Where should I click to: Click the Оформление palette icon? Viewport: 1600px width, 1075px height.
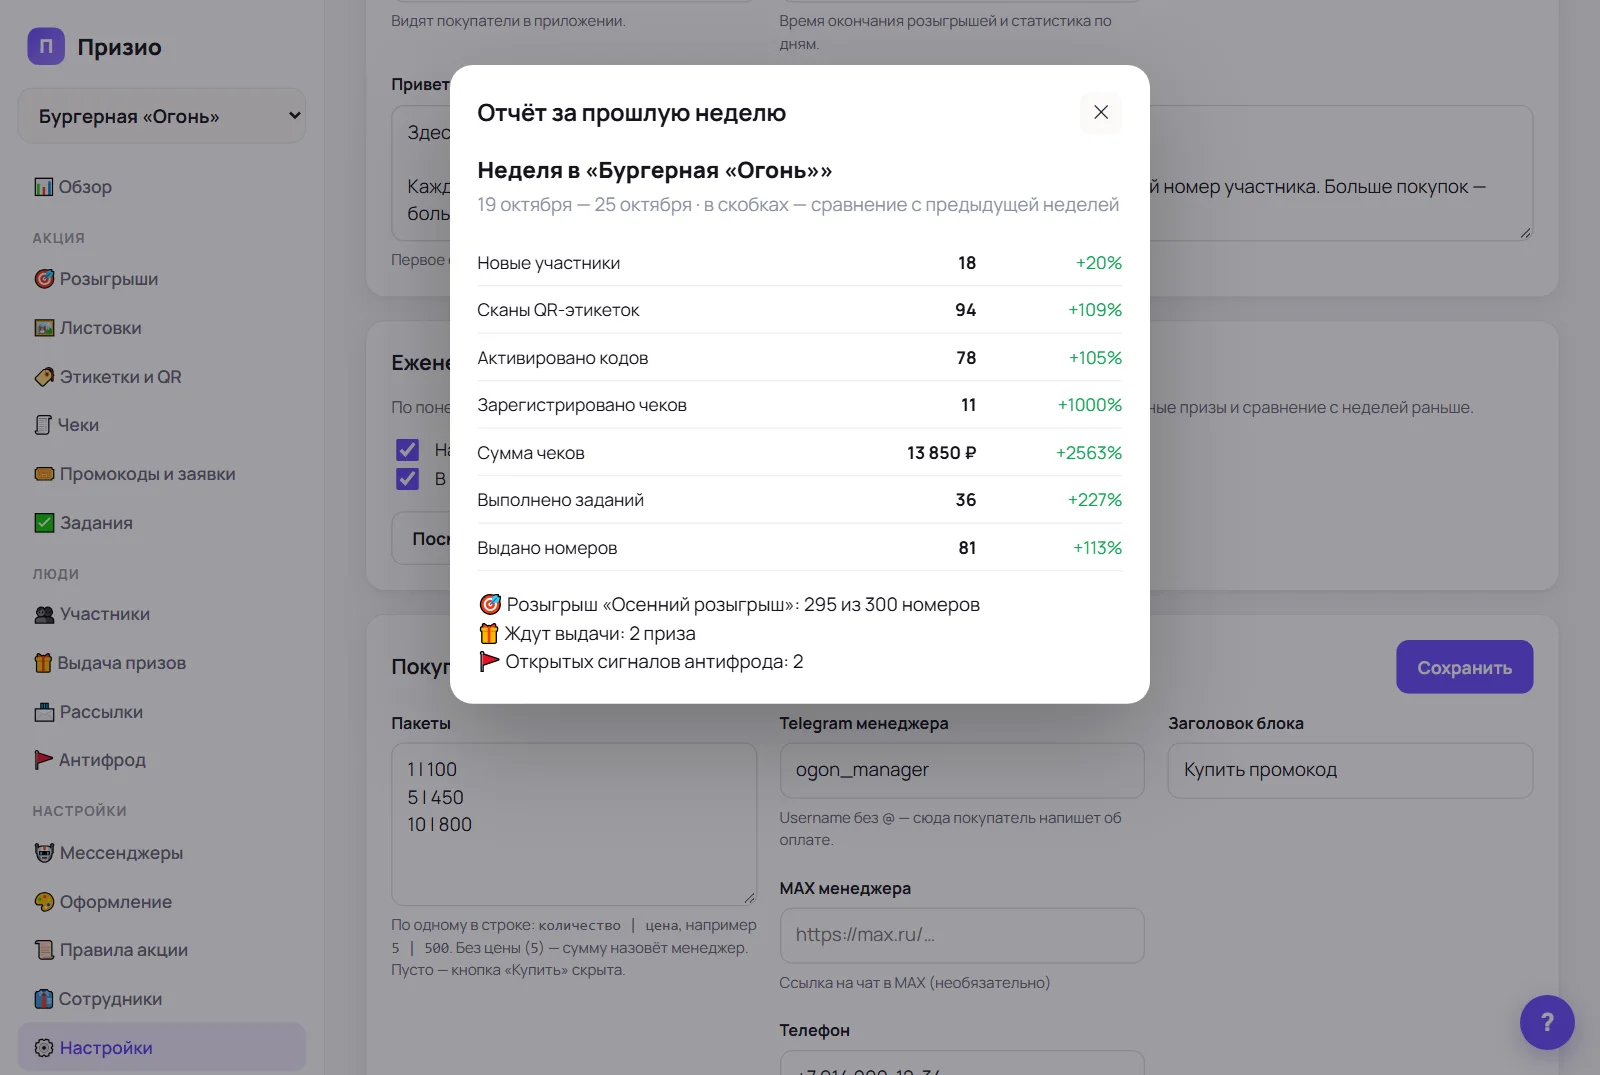coord(44,902)
